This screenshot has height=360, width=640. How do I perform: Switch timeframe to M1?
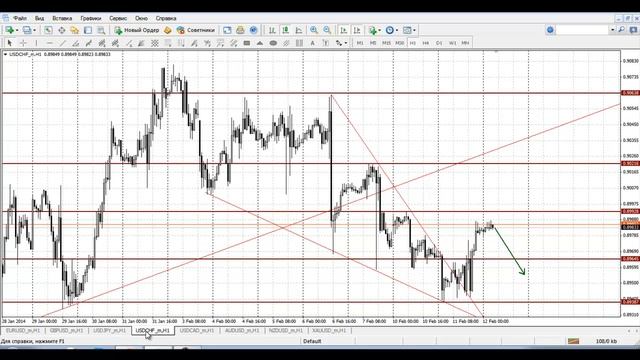360,43
